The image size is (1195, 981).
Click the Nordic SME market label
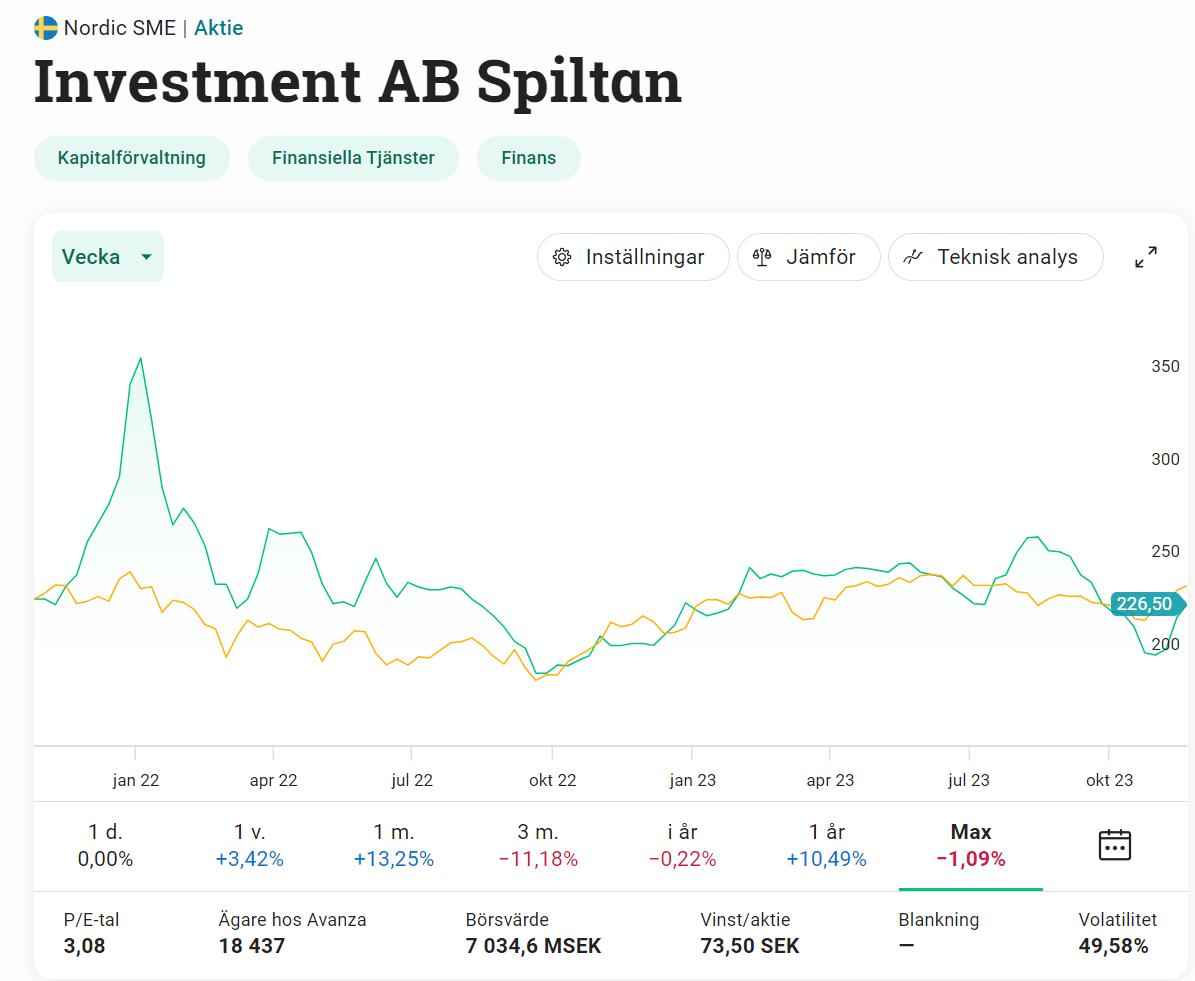(x=120, y=28)
